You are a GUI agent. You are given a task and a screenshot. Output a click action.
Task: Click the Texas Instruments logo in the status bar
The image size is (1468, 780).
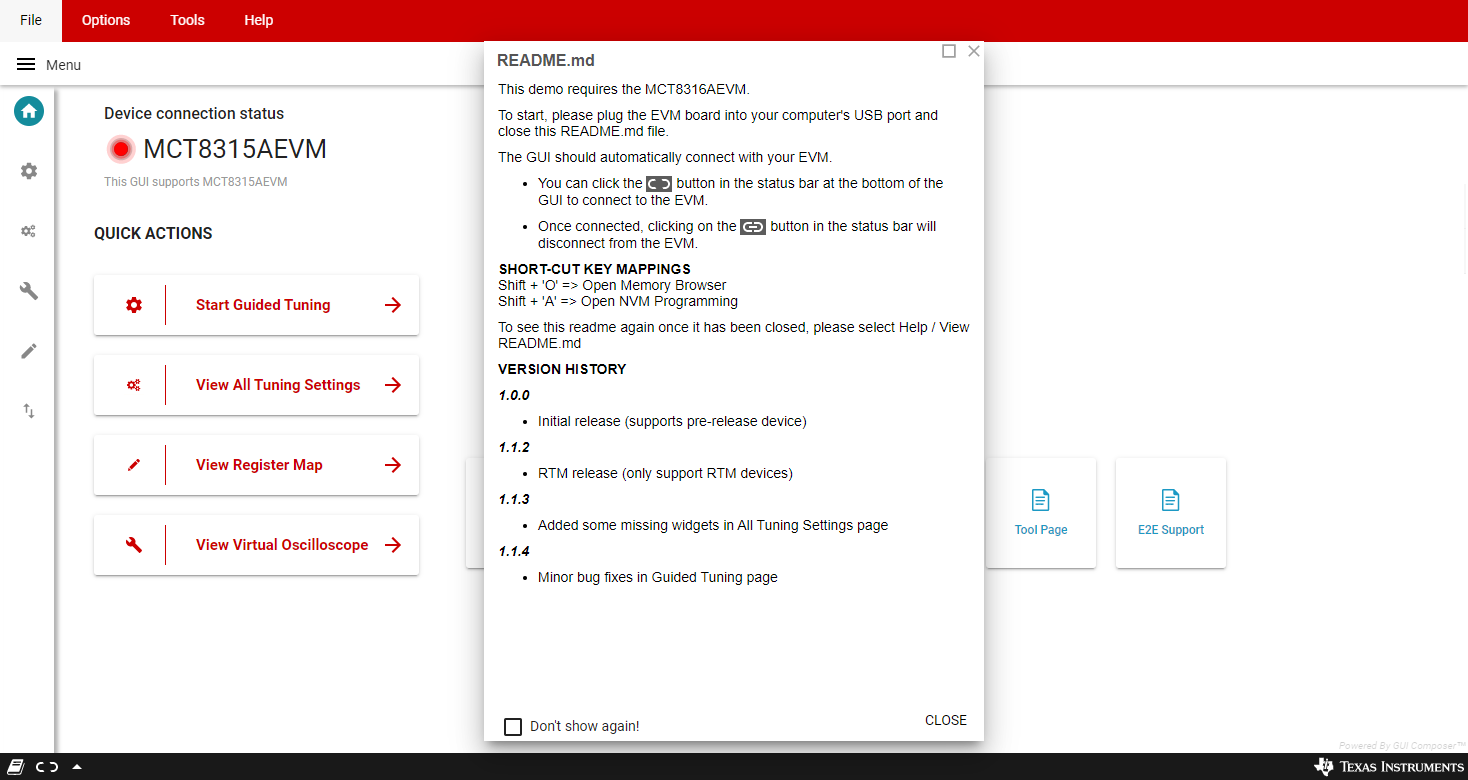coord(1389,767)
